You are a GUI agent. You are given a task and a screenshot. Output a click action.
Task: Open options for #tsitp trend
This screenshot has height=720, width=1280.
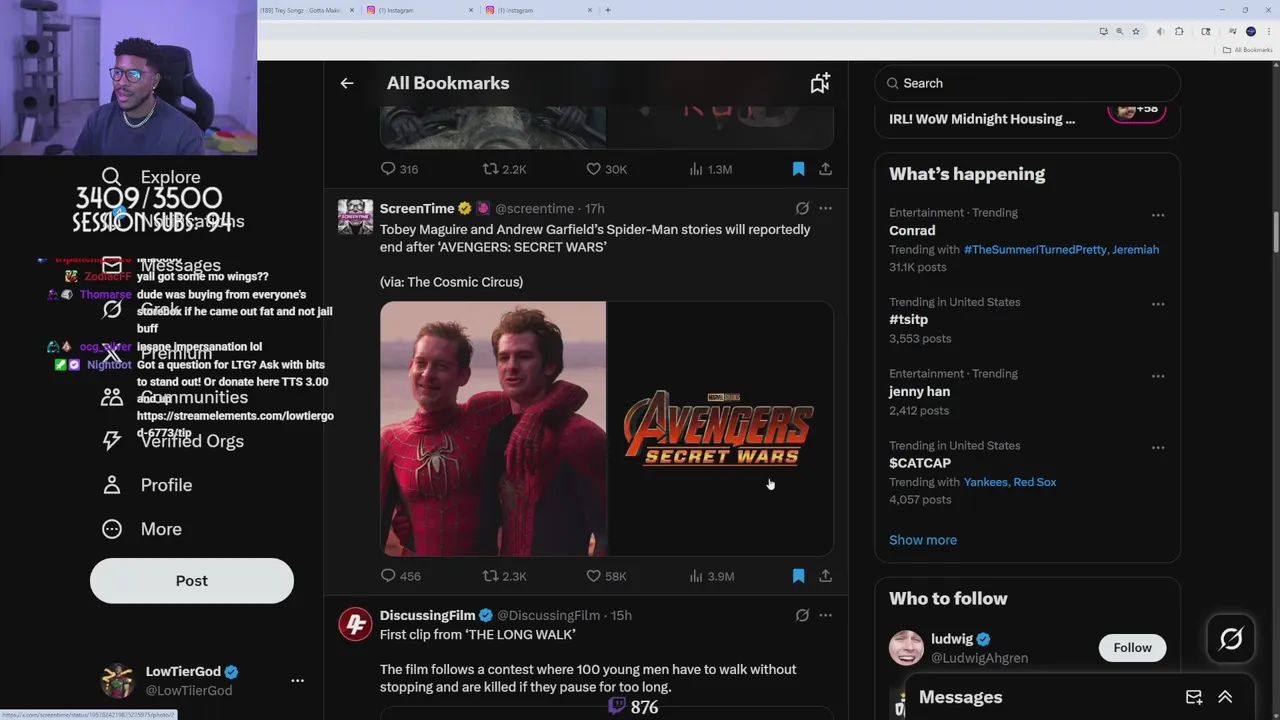(1158, 304)
